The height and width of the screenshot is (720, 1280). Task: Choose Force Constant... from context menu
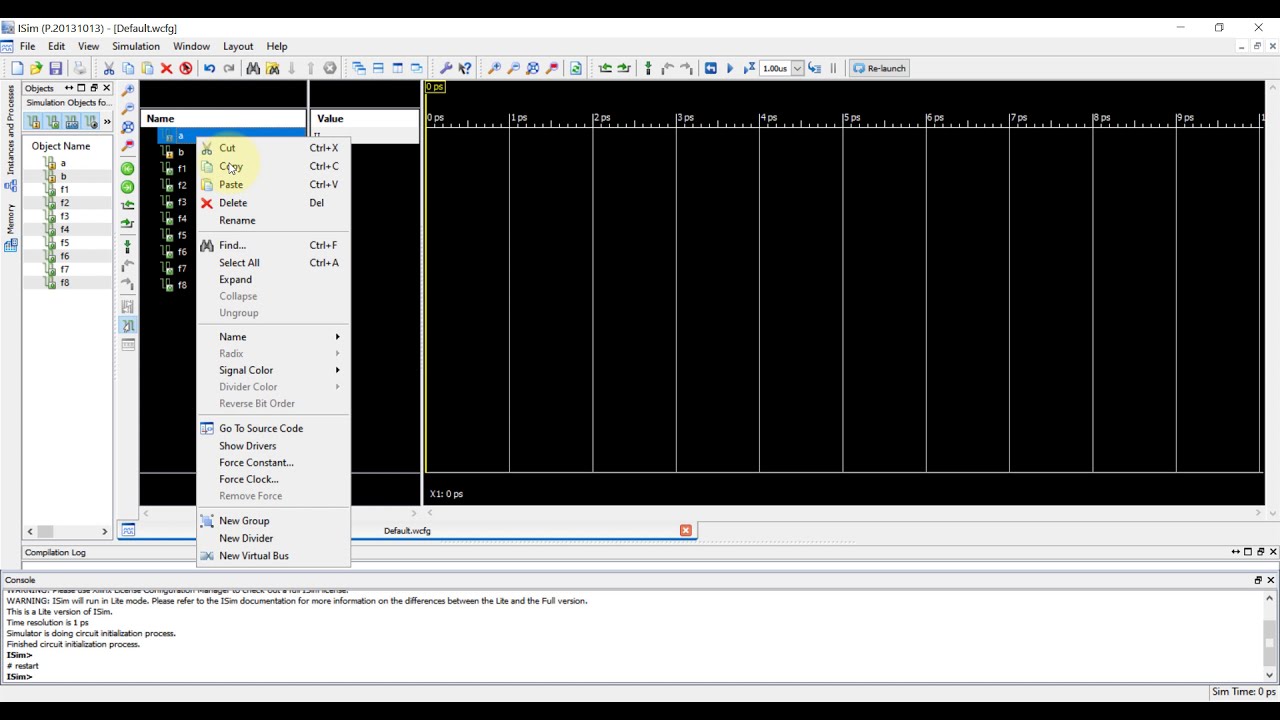point(273,463)
